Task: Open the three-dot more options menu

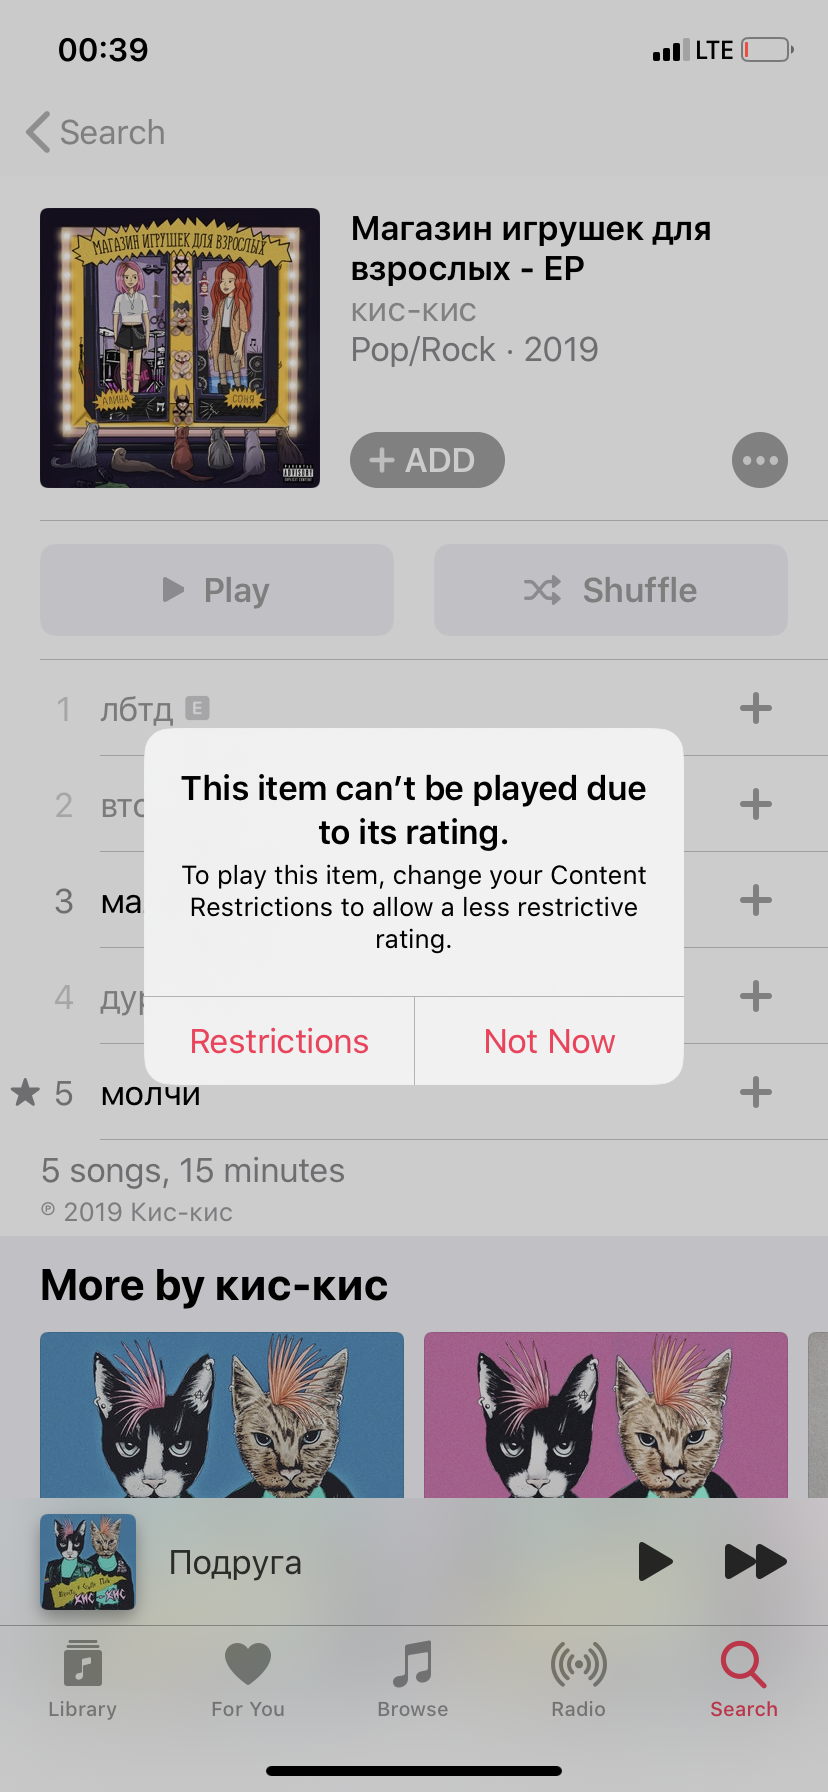Action: [760, 460]
